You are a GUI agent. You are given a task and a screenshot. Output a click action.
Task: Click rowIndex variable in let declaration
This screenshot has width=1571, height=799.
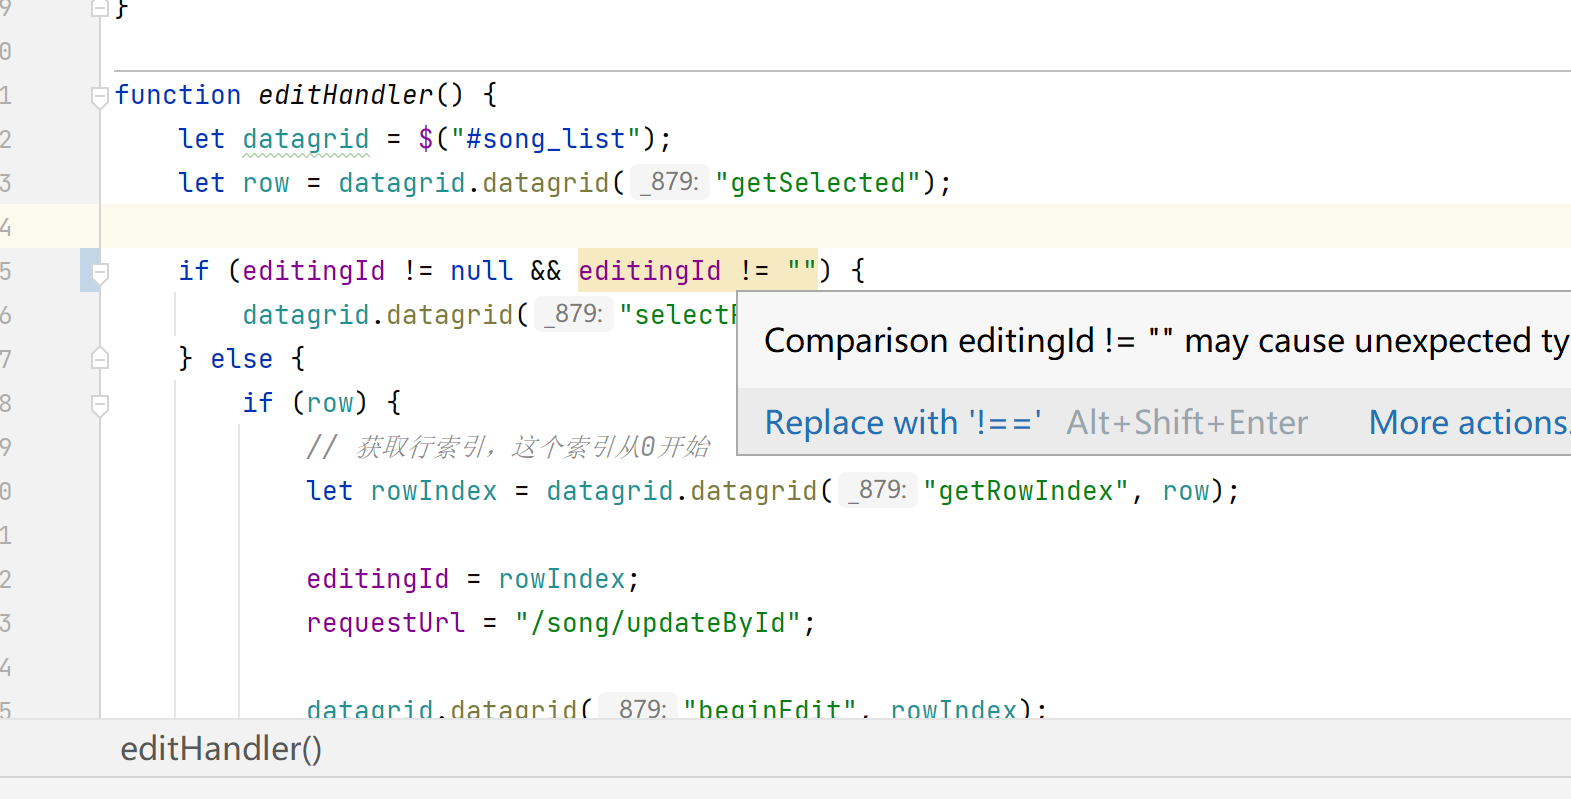pyautogui.click(x=434, y=491)
